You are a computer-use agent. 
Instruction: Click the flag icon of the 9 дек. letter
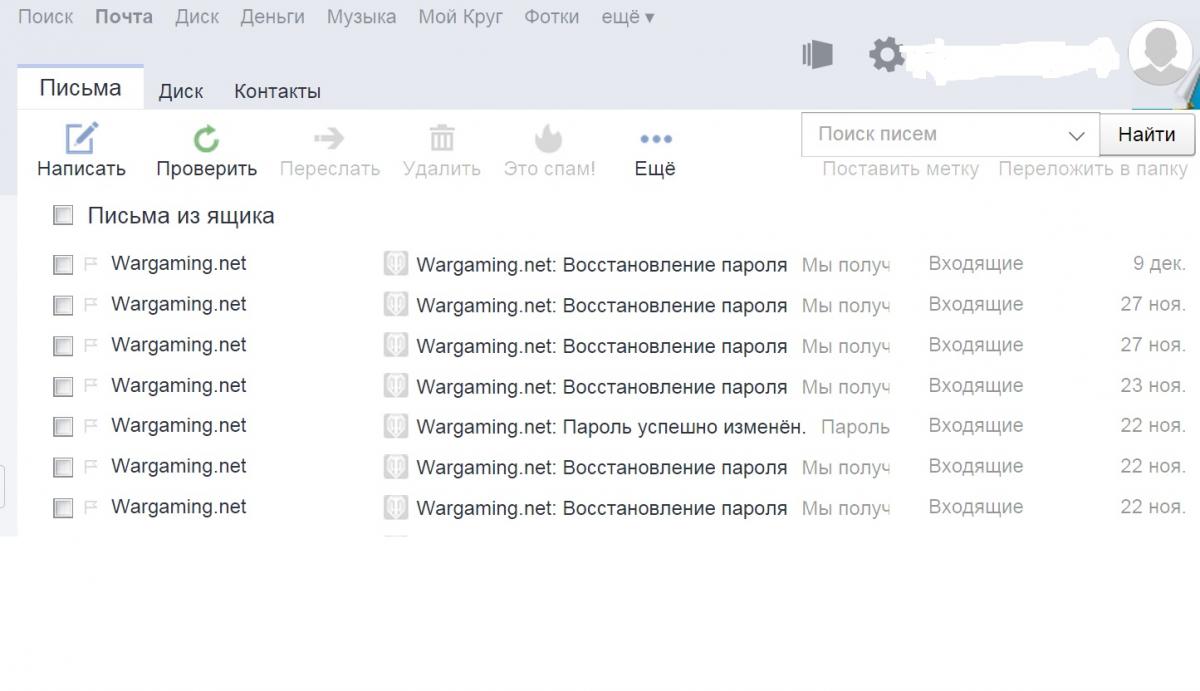(90, 264)
